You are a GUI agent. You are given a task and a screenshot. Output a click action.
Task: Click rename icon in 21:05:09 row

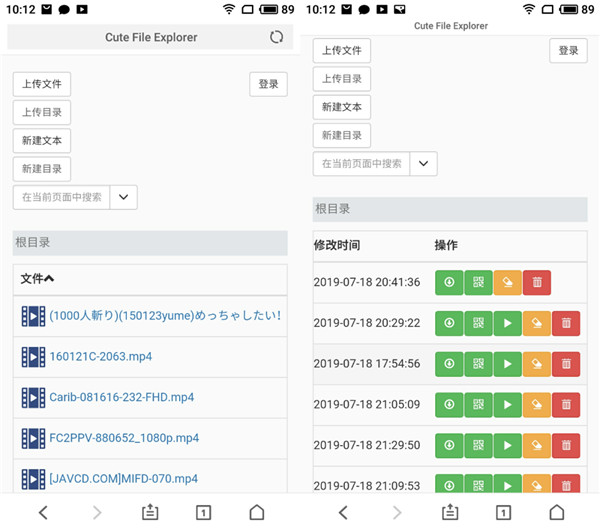pos(536,405)
